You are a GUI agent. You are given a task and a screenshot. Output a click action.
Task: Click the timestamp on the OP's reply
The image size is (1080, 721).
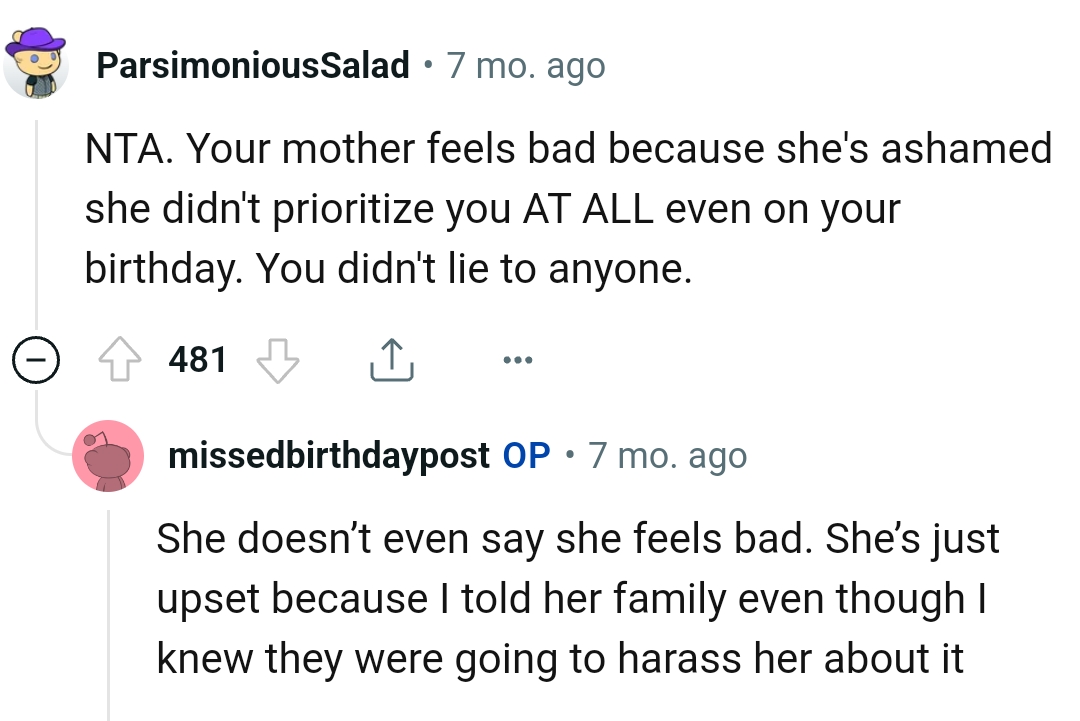click(667, 455)
